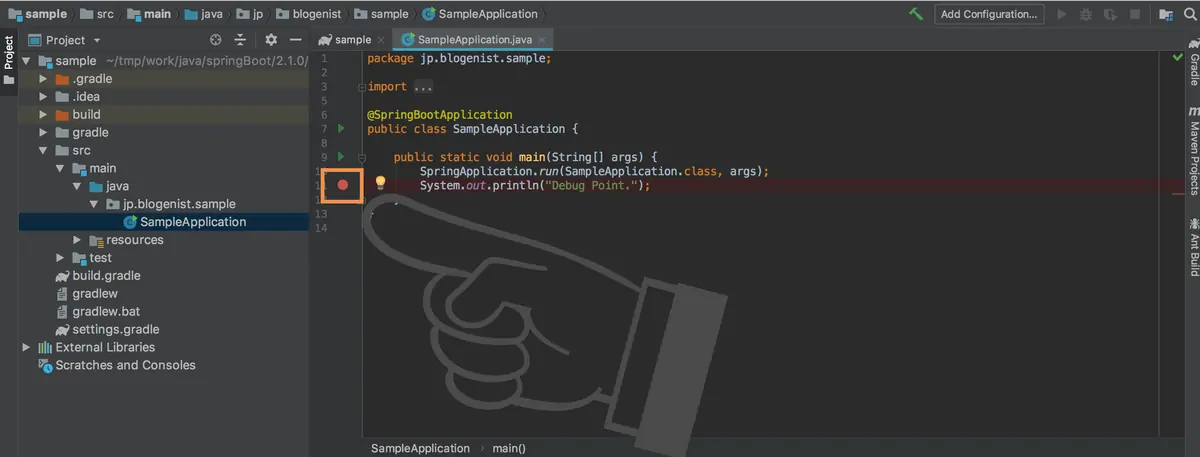1200x457 pixels.
Task: Expand the External Libraries node
Action: pos(26,347)
